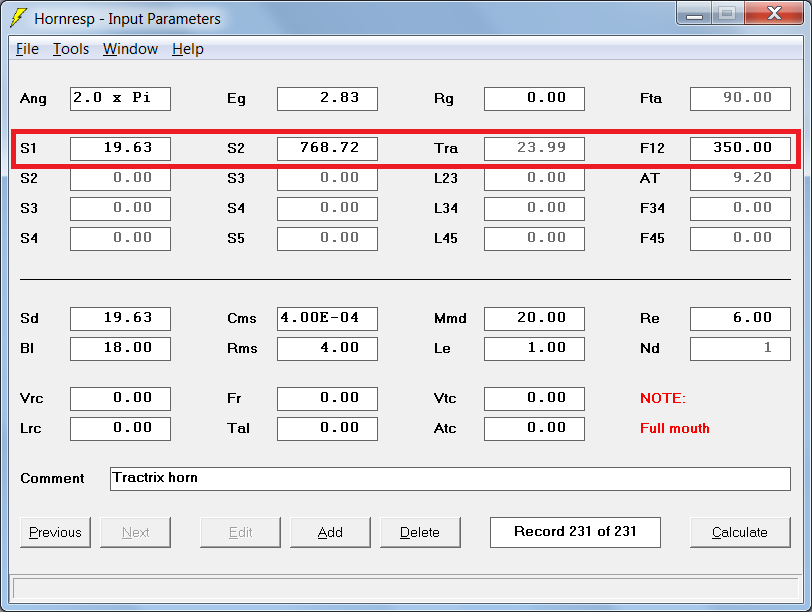
Task: Click the S5 input field
Action: click(327, 239)
